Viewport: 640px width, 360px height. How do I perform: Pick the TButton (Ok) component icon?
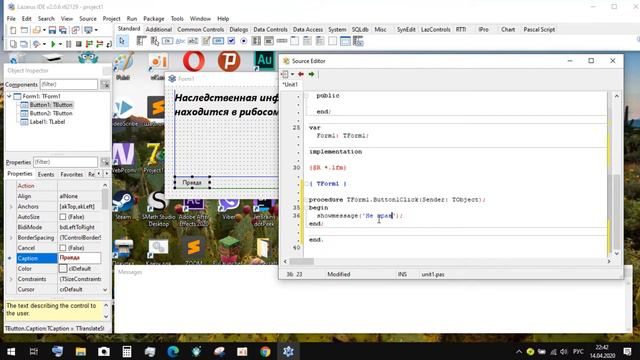pos(167,41)
